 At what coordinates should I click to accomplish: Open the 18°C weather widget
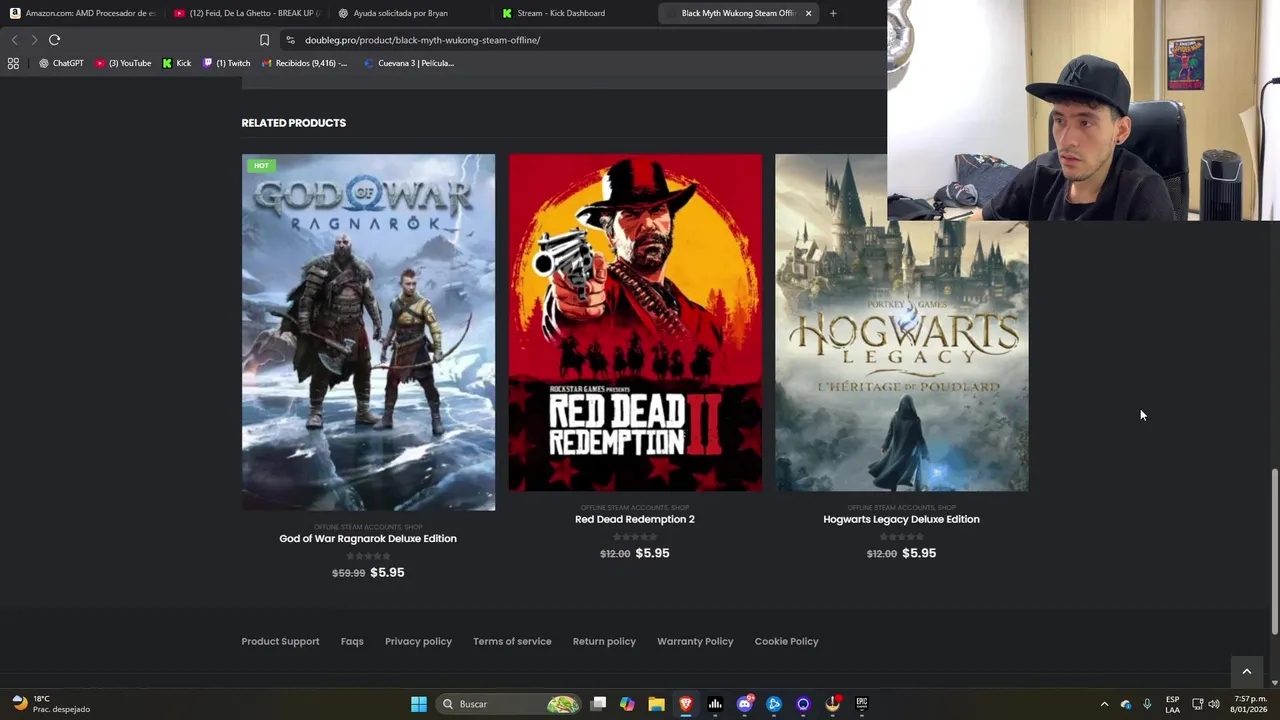pyautogui.click(x=50, y=704)
